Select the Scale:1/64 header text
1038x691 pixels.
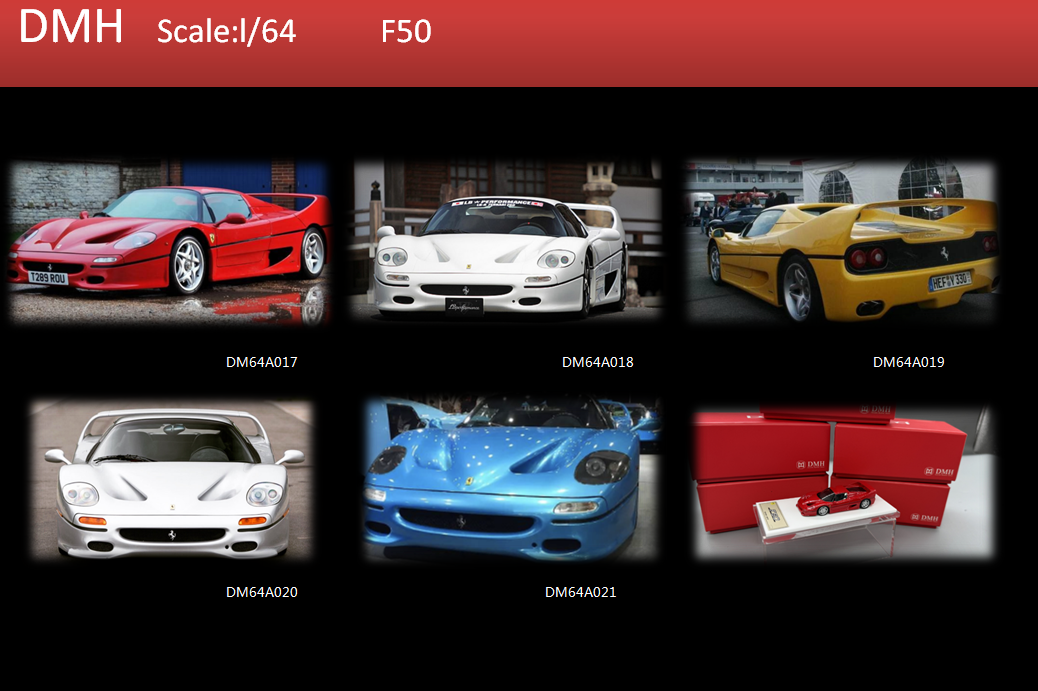click(x=226, y=32)
